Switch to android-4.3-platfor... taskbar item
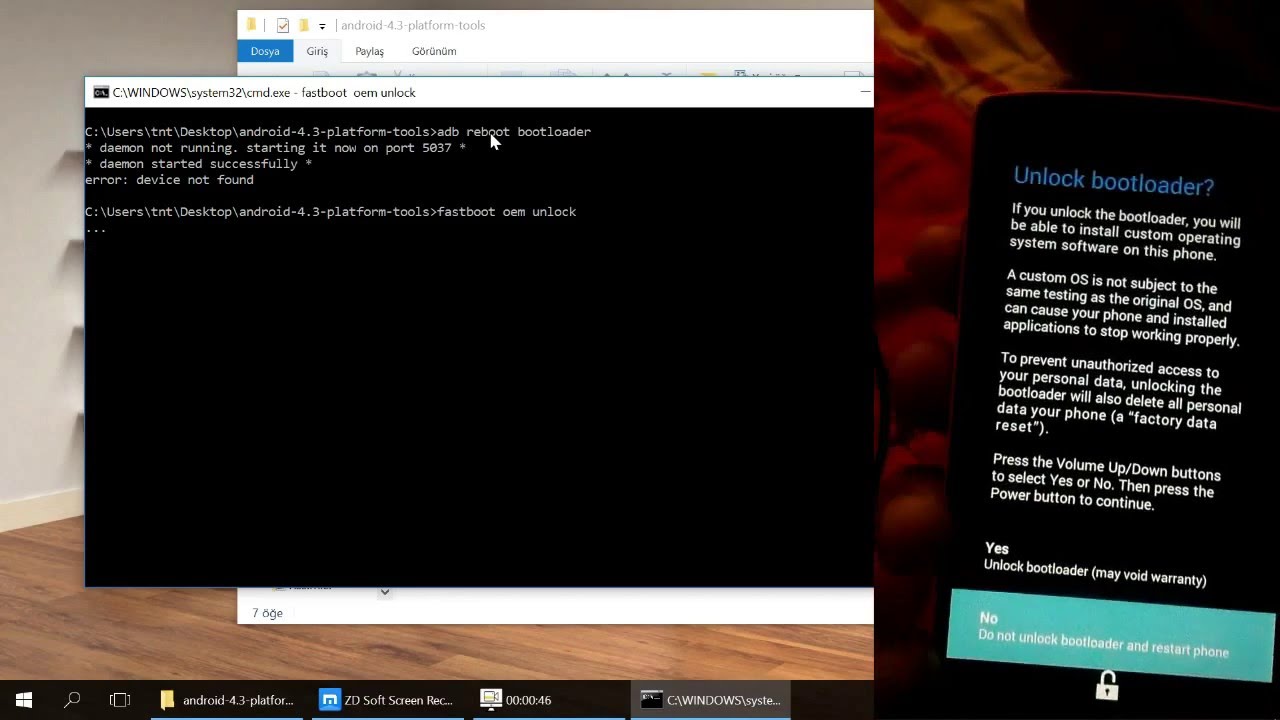Viewport: 1280px width, 720px height. coord(229,700)
